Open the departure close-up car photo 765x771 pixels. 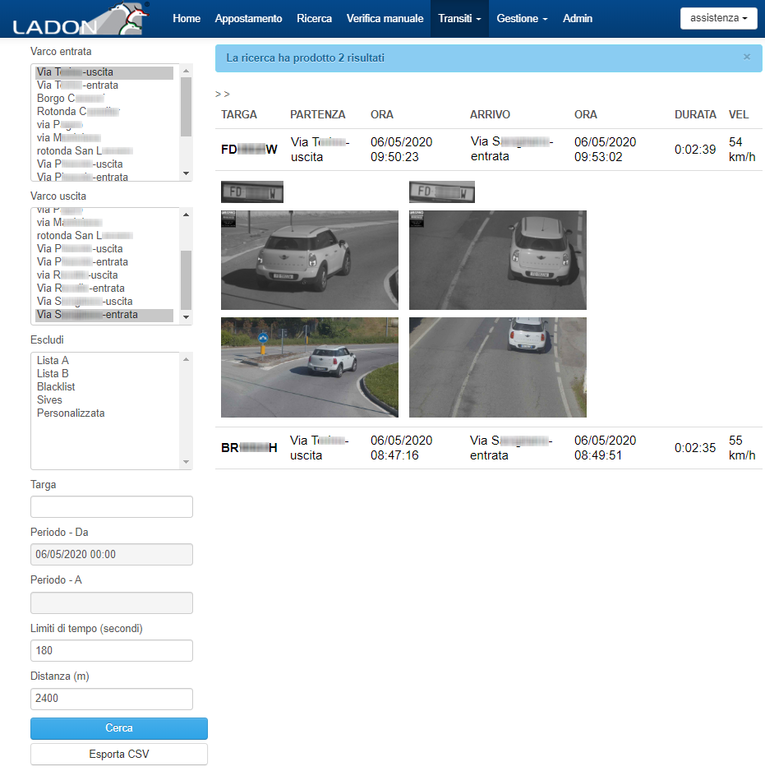(310, 260)
